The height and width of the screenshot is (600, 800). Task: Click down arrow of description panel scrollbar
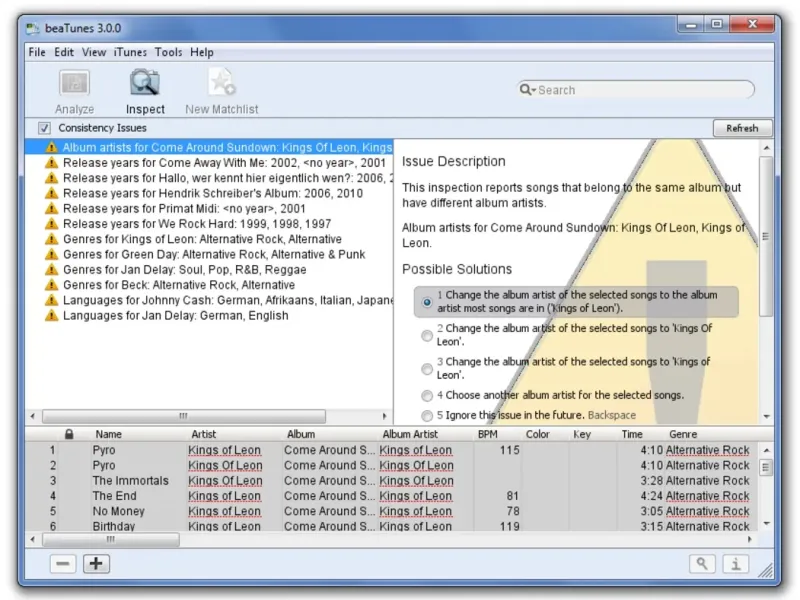[x=766, y=416]
